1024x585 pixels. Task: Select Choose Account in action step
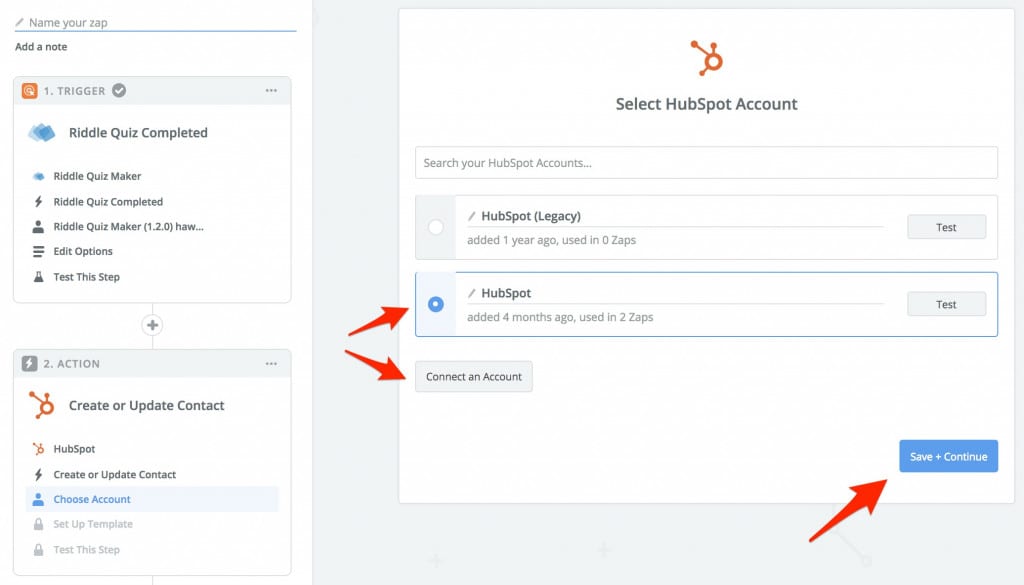tap(152, 499)
